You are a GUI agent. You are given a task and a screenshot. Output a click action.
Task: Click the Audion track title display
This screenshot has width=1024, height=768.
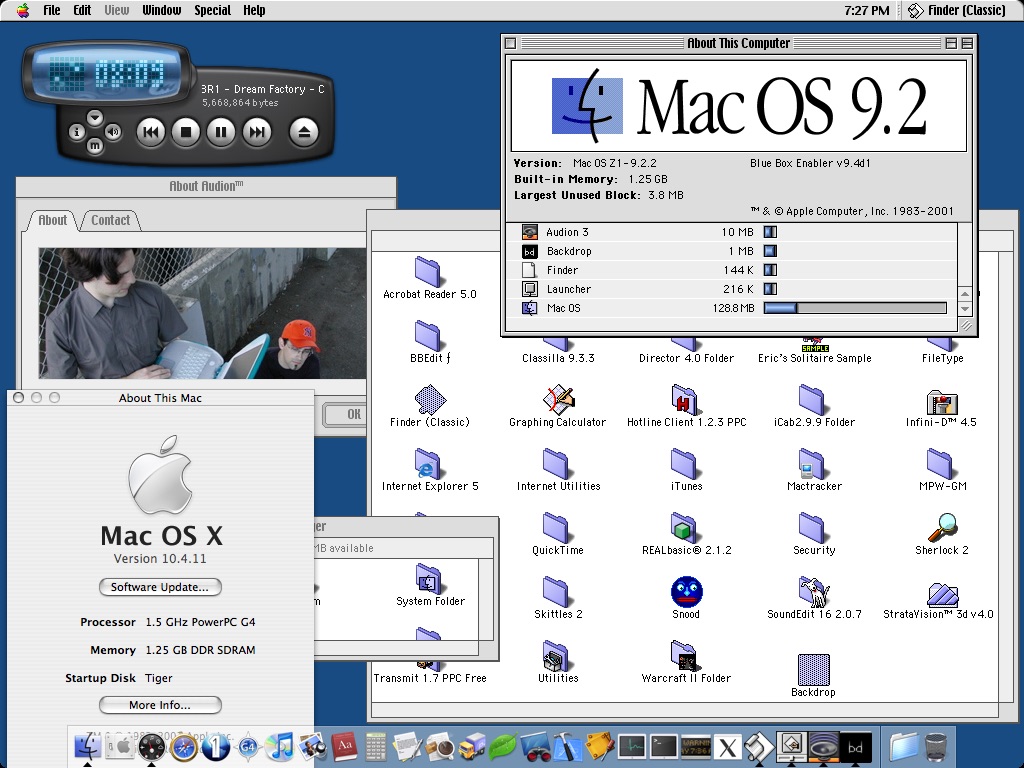point(263,89)
